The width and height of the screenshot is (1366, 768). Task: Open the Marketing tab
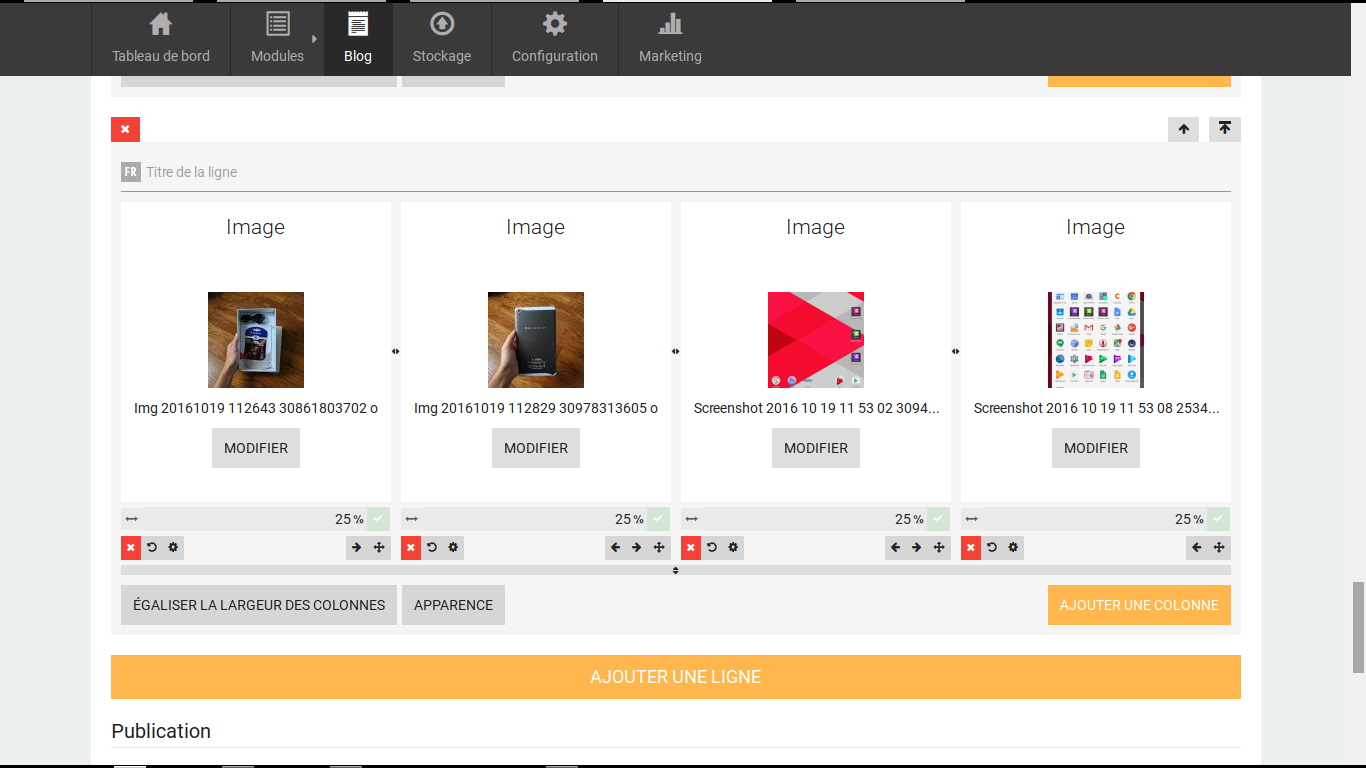(x=670, y=38)
